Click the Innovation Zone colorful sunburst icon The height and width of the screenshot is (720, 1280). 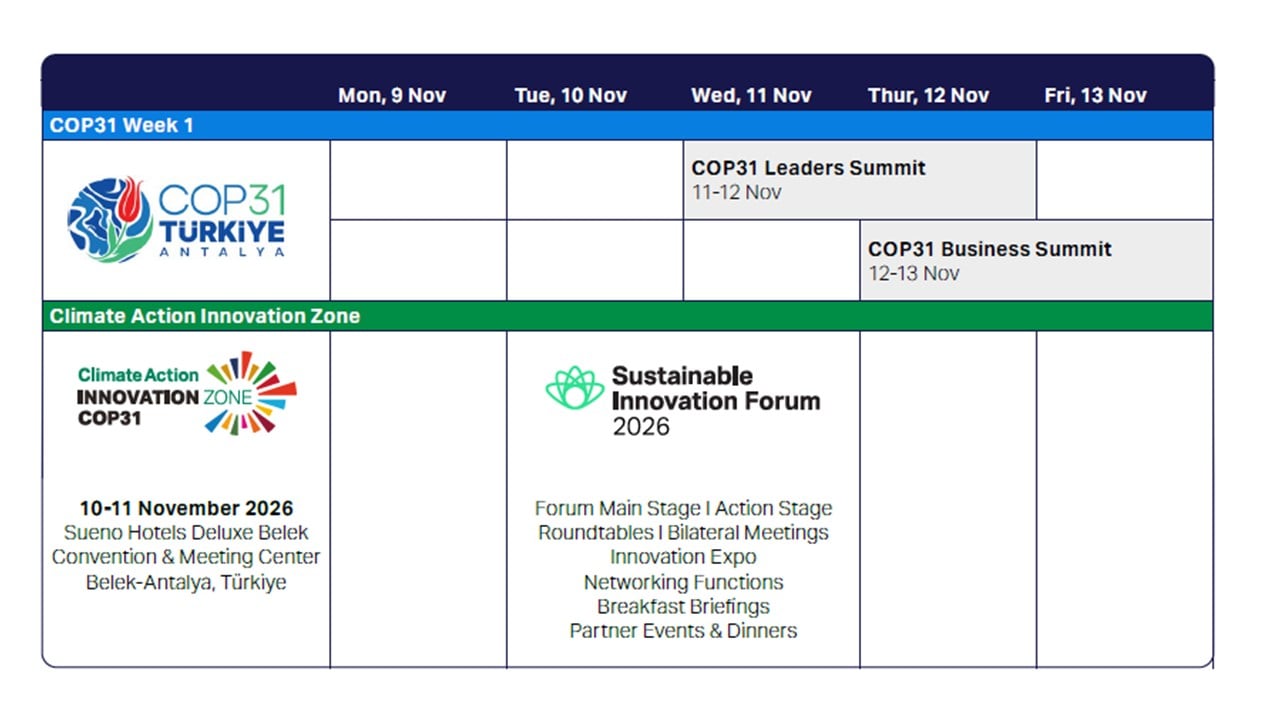(x=251, y=392)
